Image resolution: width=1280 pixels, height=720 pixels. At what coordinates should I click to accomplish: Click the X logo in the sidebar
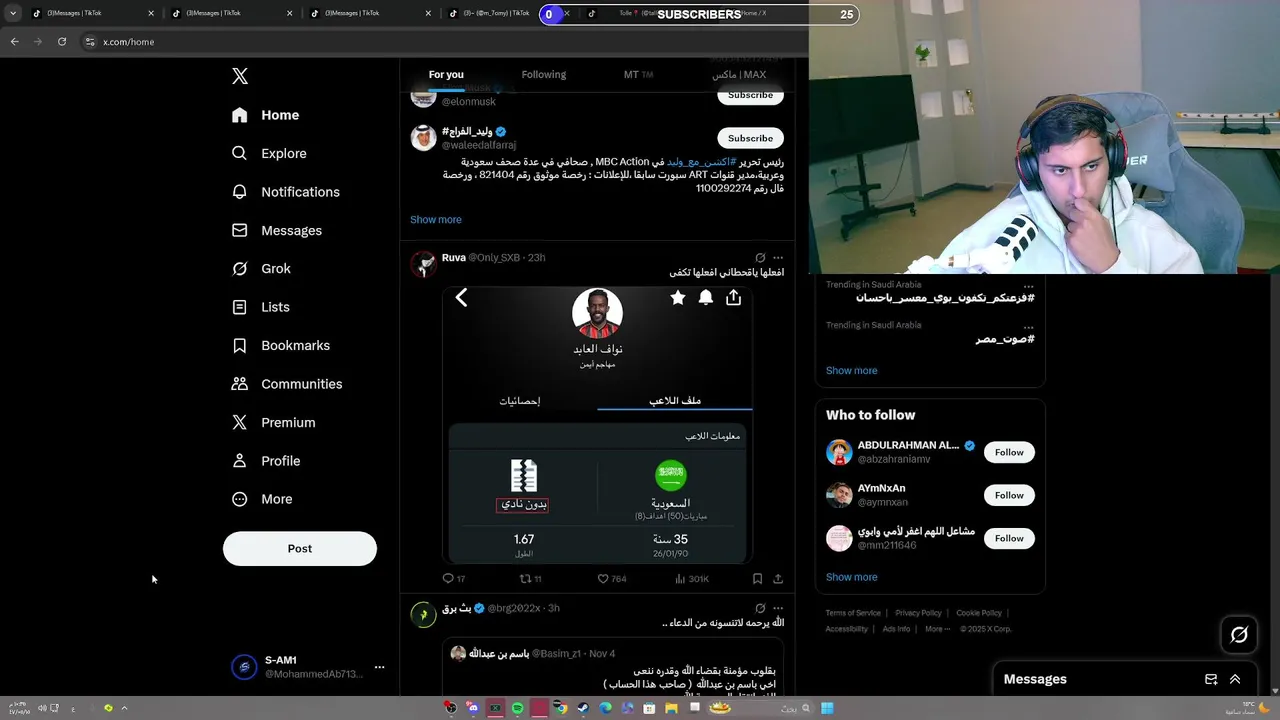pos(240,76)
